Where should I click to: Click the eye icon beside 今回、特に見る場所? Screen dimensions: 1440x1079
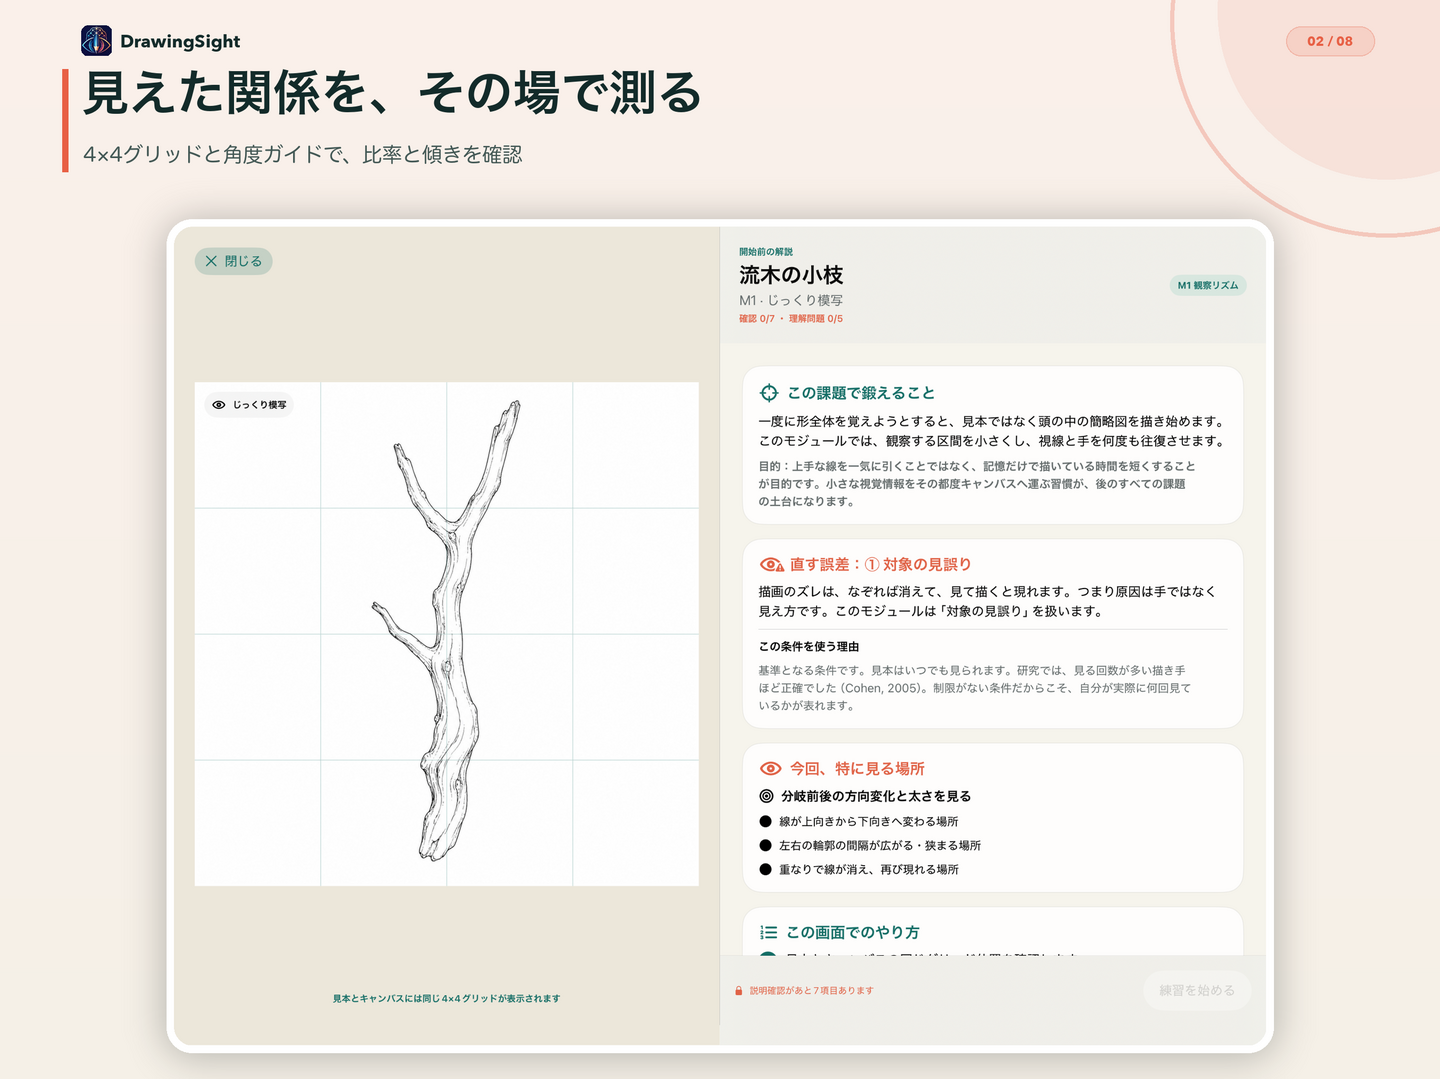pos(771,769)
